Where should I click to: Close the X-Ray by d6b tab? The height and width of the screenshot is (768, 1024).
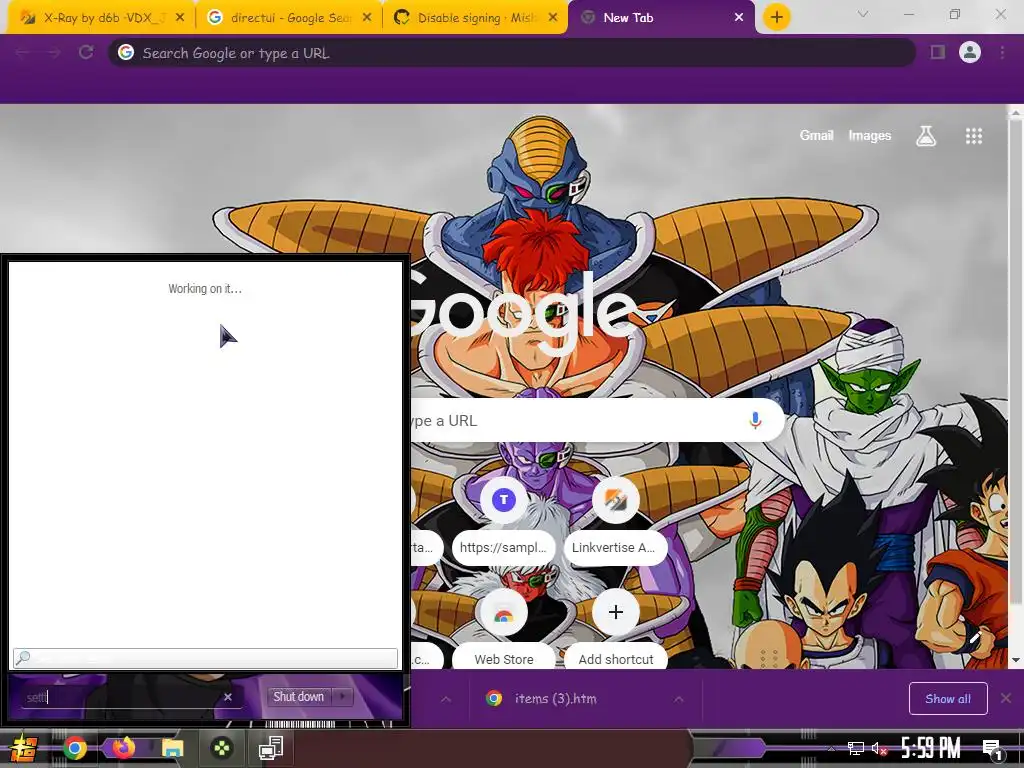coord(180,18)
